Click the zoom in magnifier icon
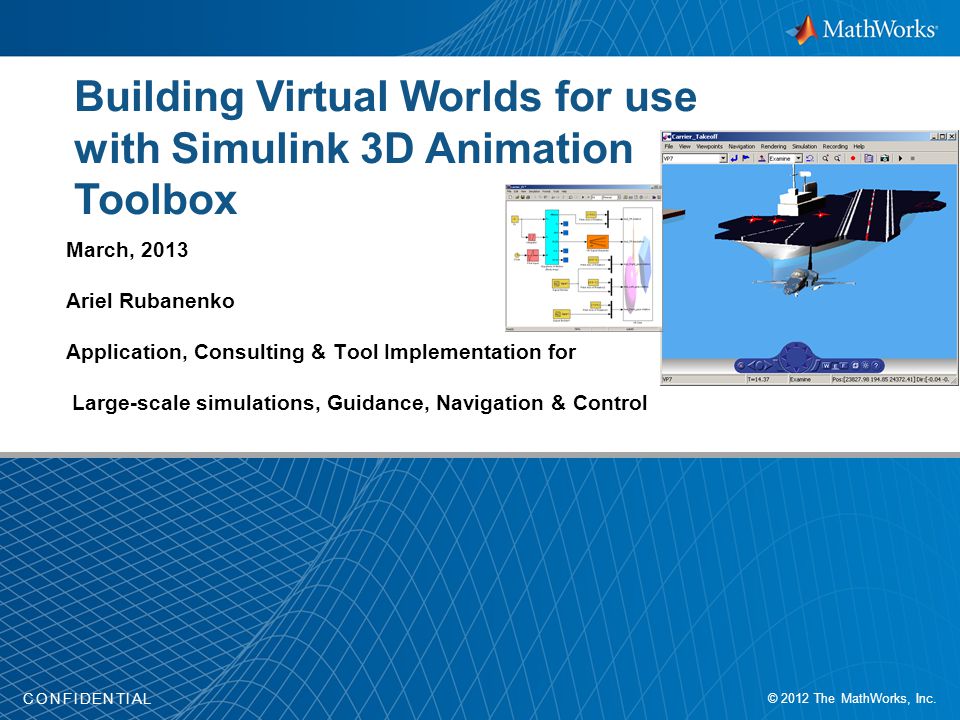This screenshot has width=960, height=720. click(825, 158)
